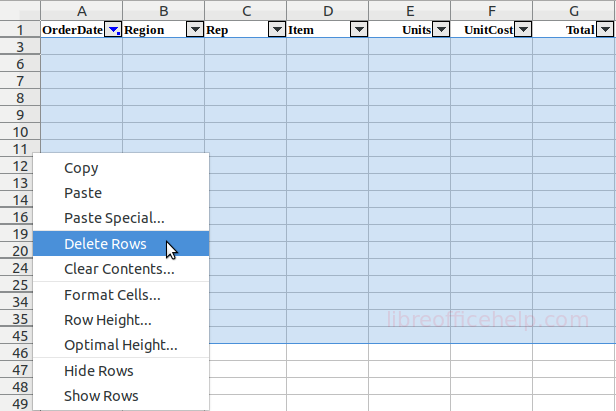
Task: Click row header 8
Action: tap(20, 98)
